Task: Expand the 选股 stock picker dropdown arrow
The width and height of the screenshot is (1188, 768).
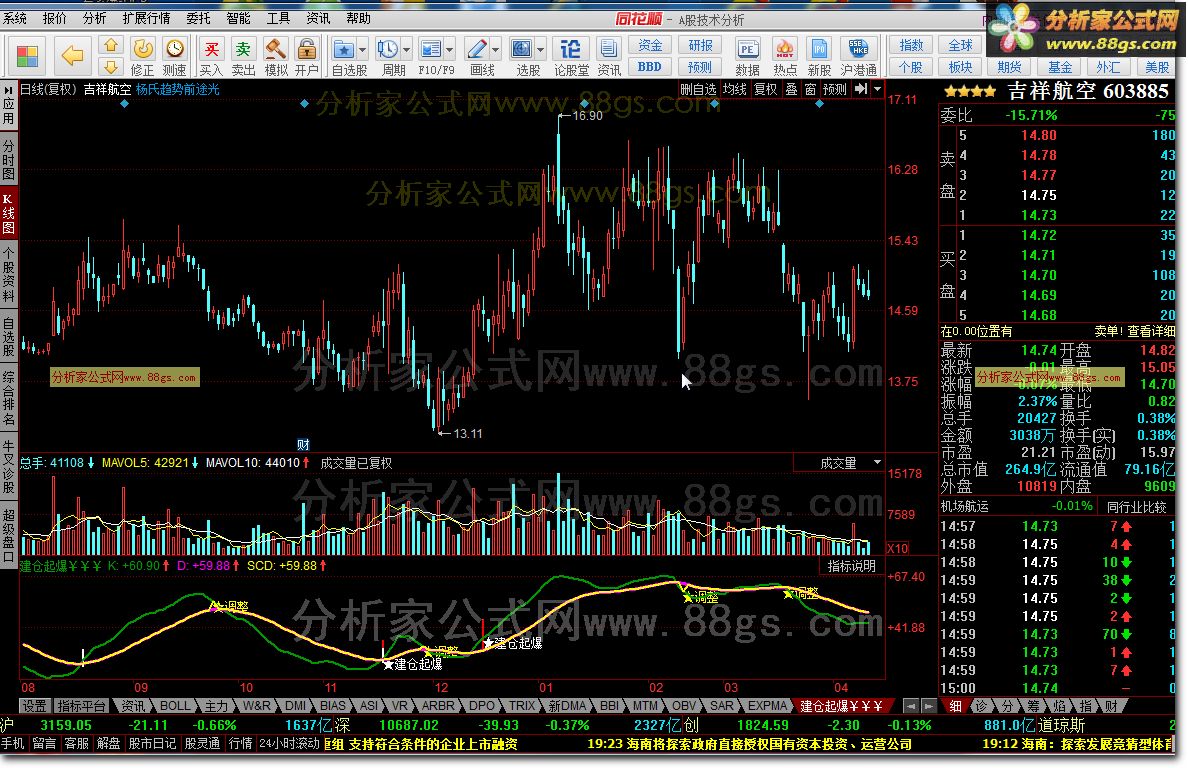Action: [x=540, y=50]
